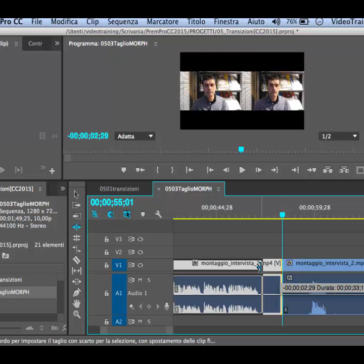
Task: Toggle nest-sequence insert mode button
Action: [95, 214]
